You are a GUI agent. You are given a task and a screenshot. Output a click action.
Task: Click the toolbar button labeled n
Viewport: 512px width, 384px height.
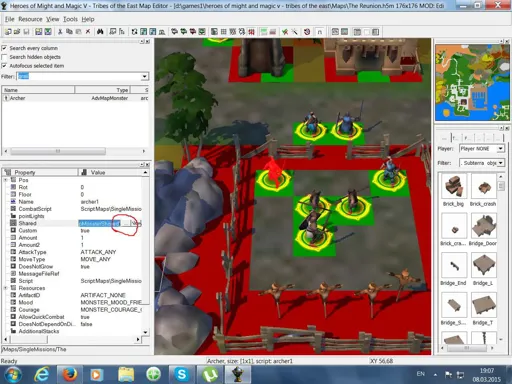pos(319,32)
